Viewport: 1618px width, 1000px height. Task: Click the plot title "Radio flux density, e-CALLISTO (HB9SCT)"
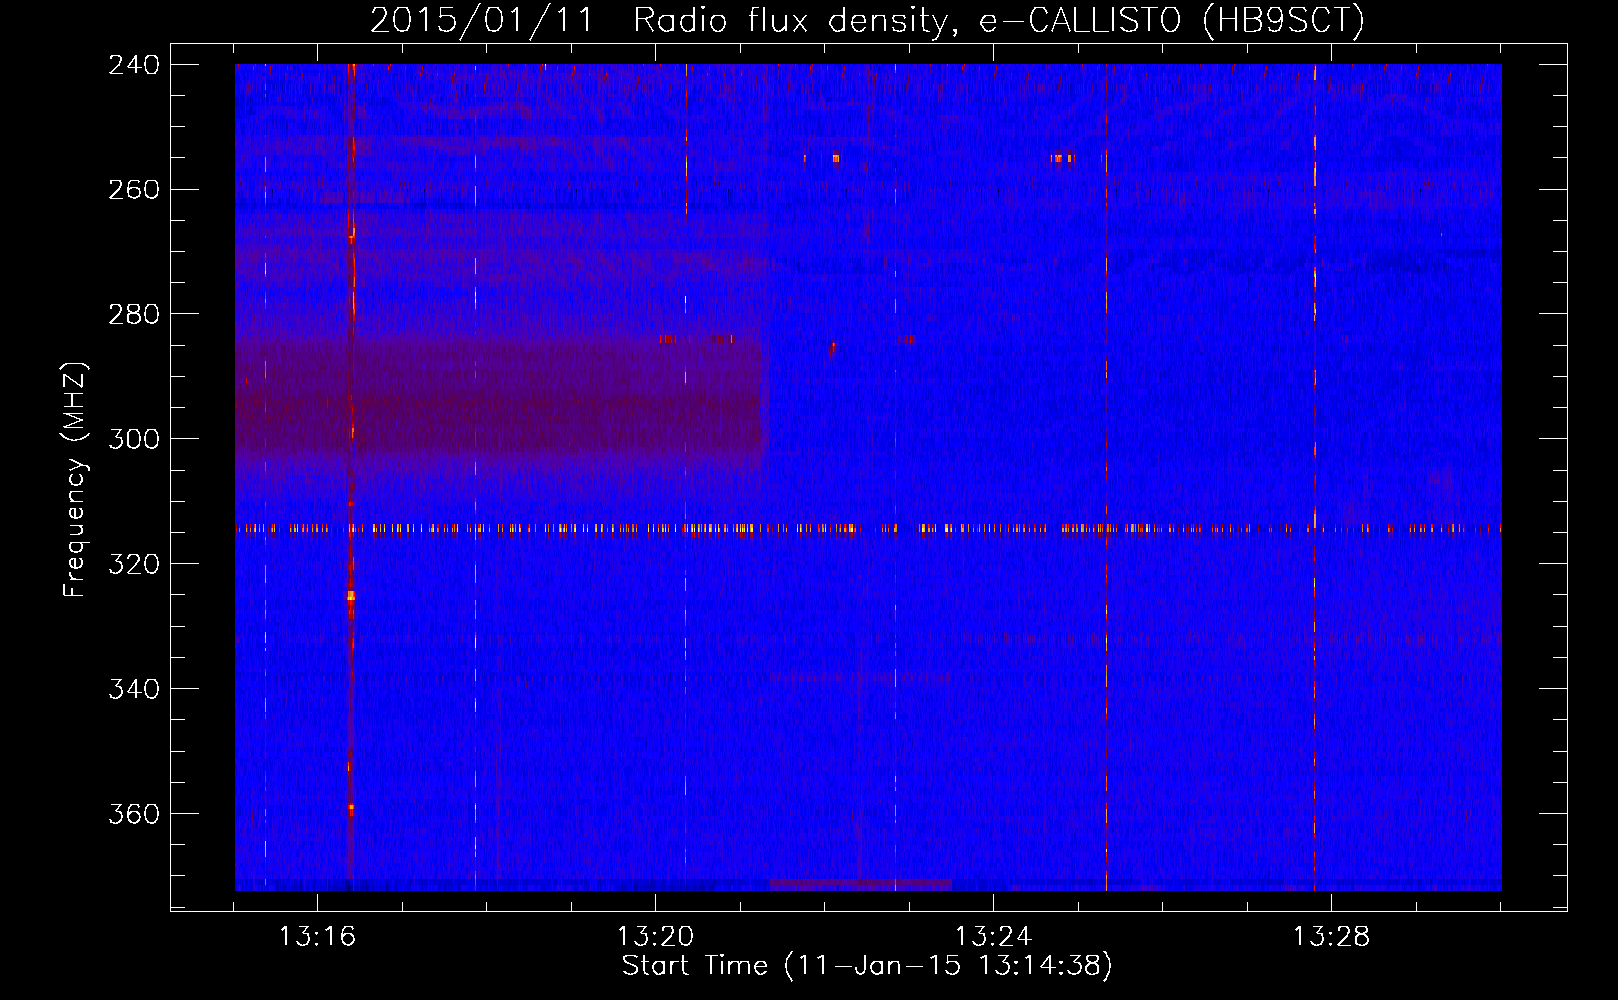(x=999, y=20)
